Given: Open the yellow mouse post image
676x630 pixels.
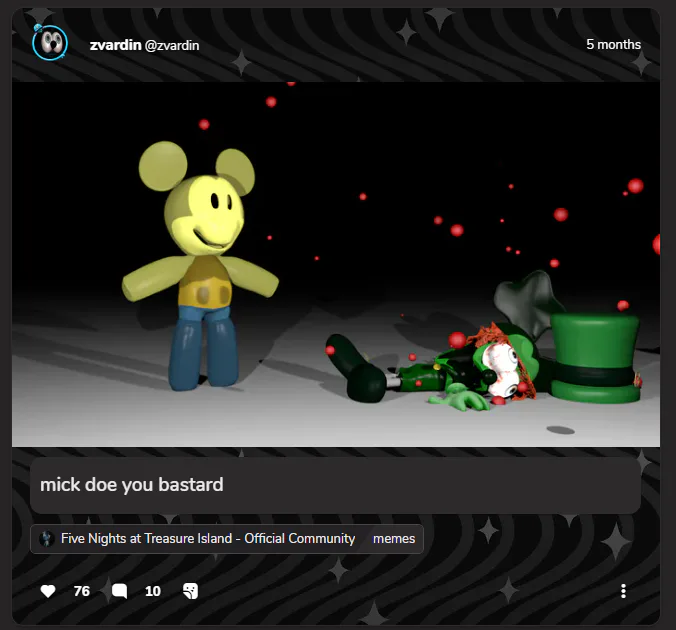Looking at the screenshot, I should coord(336,264).
